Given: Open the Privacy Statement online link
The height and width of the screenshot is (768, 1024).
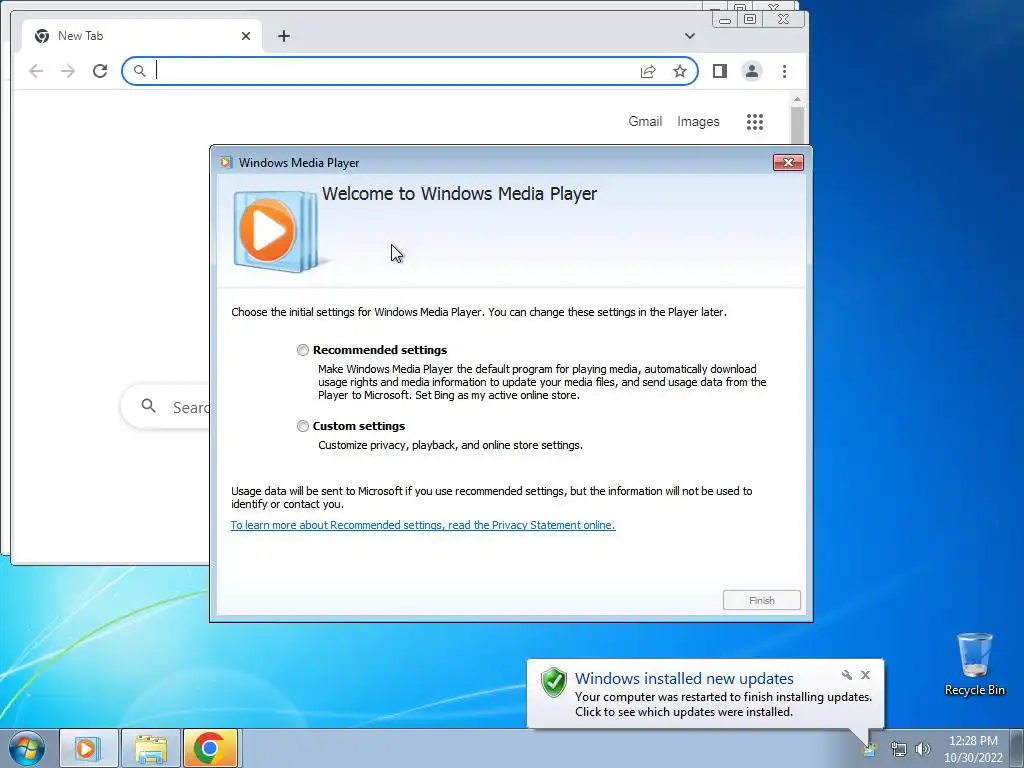Looking at the screenshot, I should pos(423,525).
